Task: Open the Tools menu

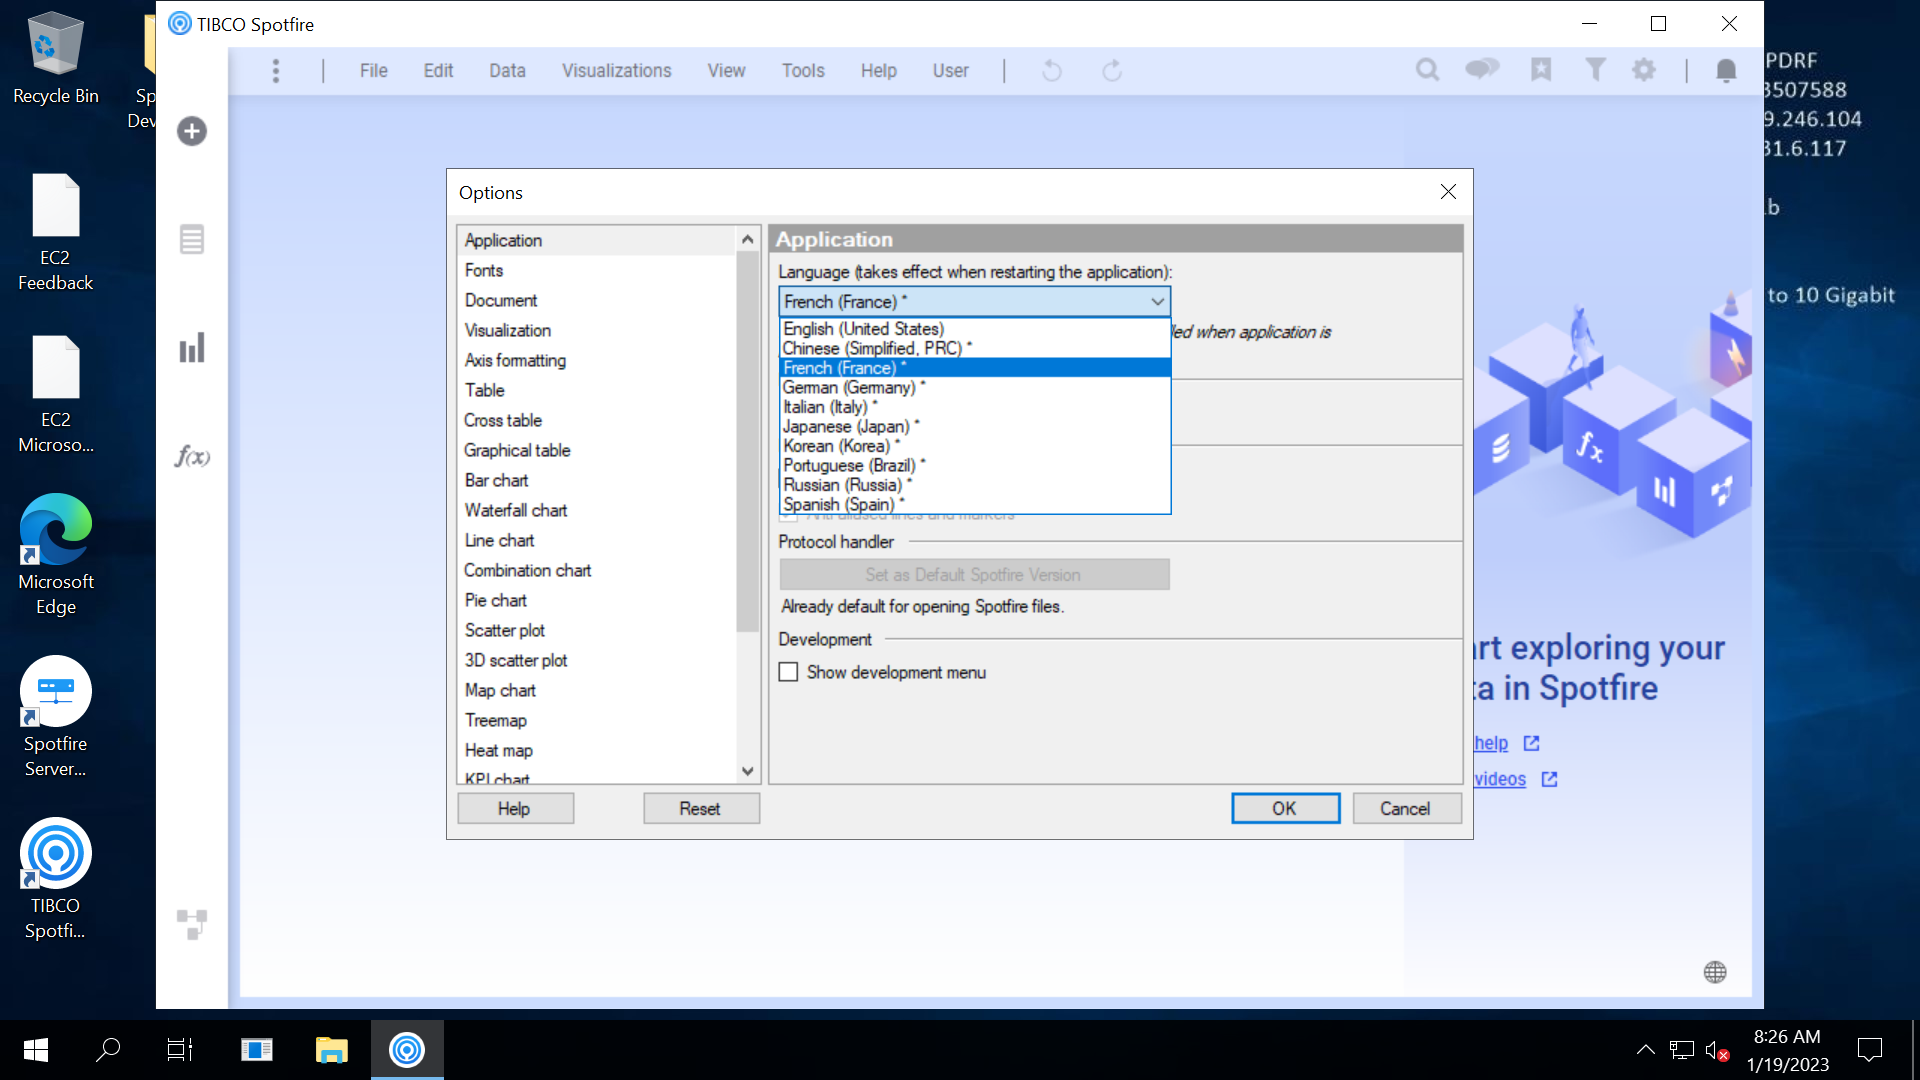Action: [x=803, y=71]
